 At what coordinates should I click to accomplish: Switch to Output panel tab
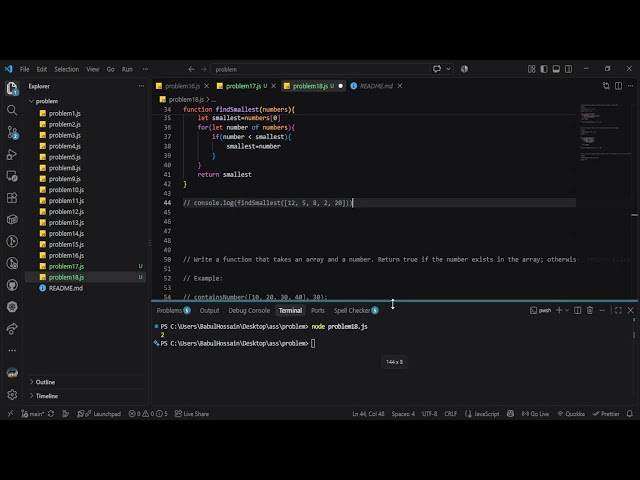(x=209, y=310)
